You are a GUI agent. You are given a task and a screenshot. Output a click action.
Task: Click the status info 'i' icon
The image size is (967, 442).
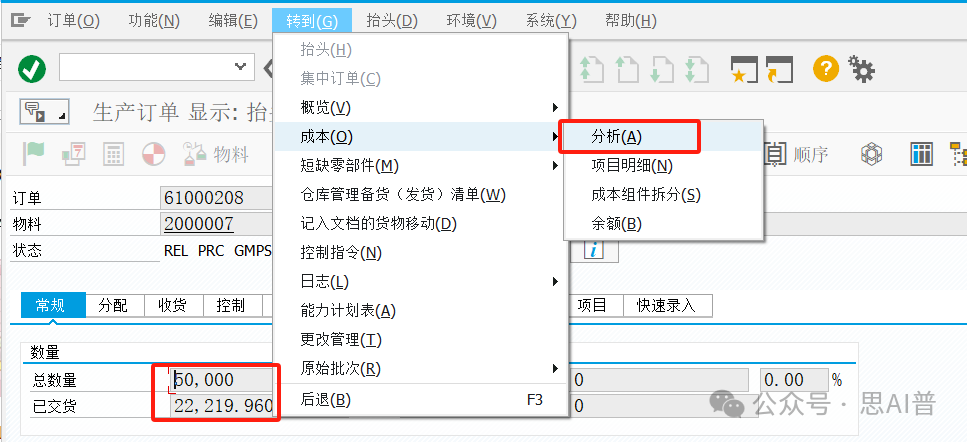point(595,250)
